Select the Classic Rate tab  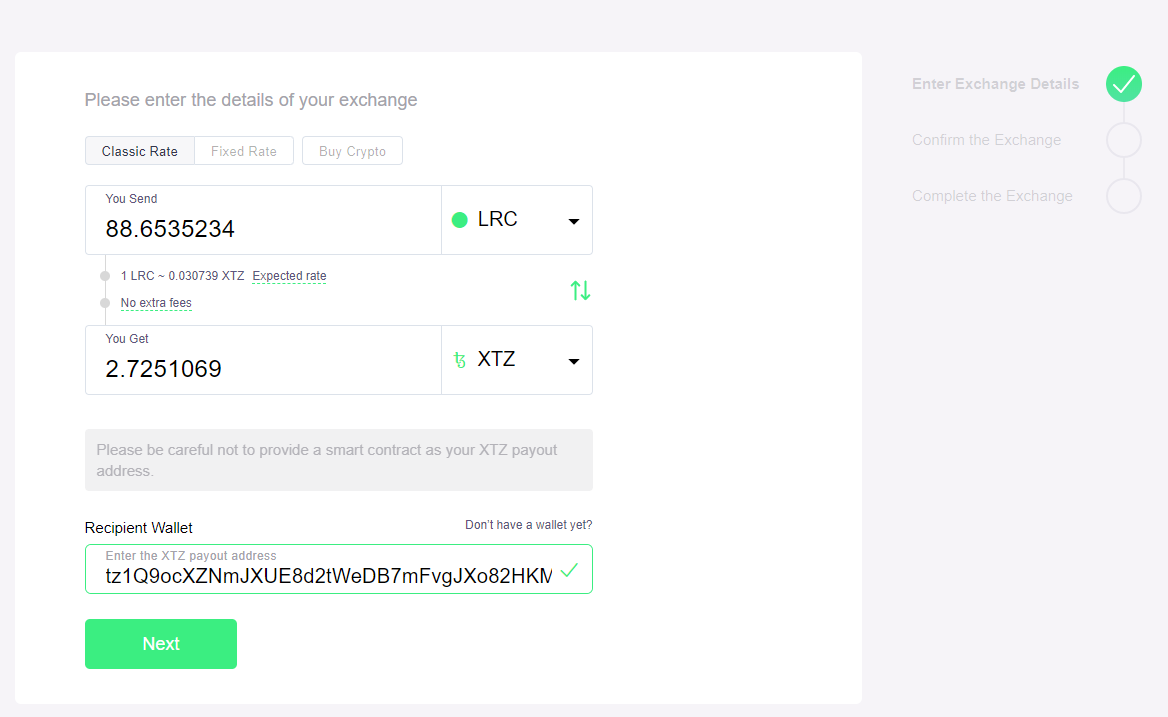coord(140,151)
